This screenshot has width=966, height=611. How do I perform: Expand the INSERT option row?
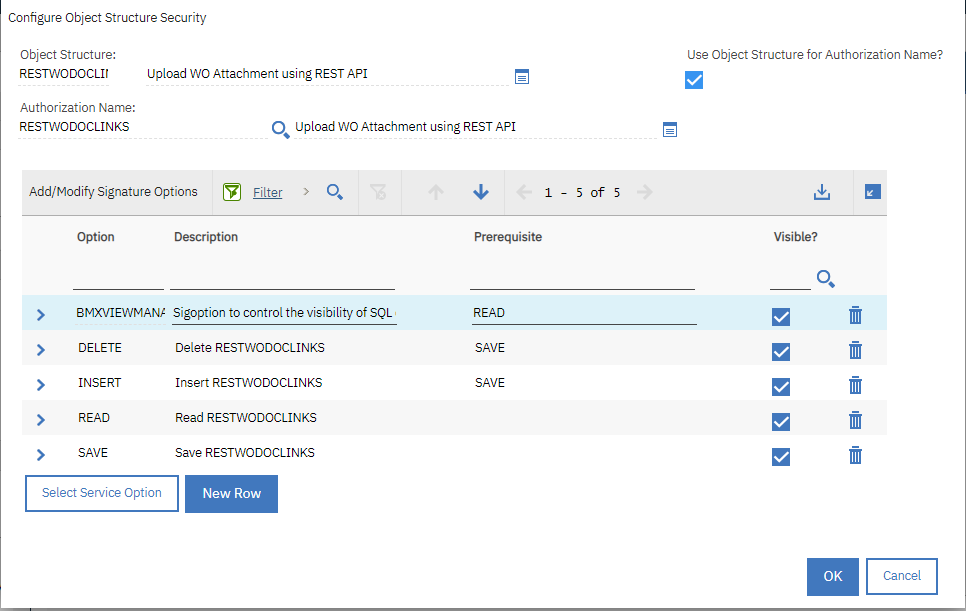point(40,382)
